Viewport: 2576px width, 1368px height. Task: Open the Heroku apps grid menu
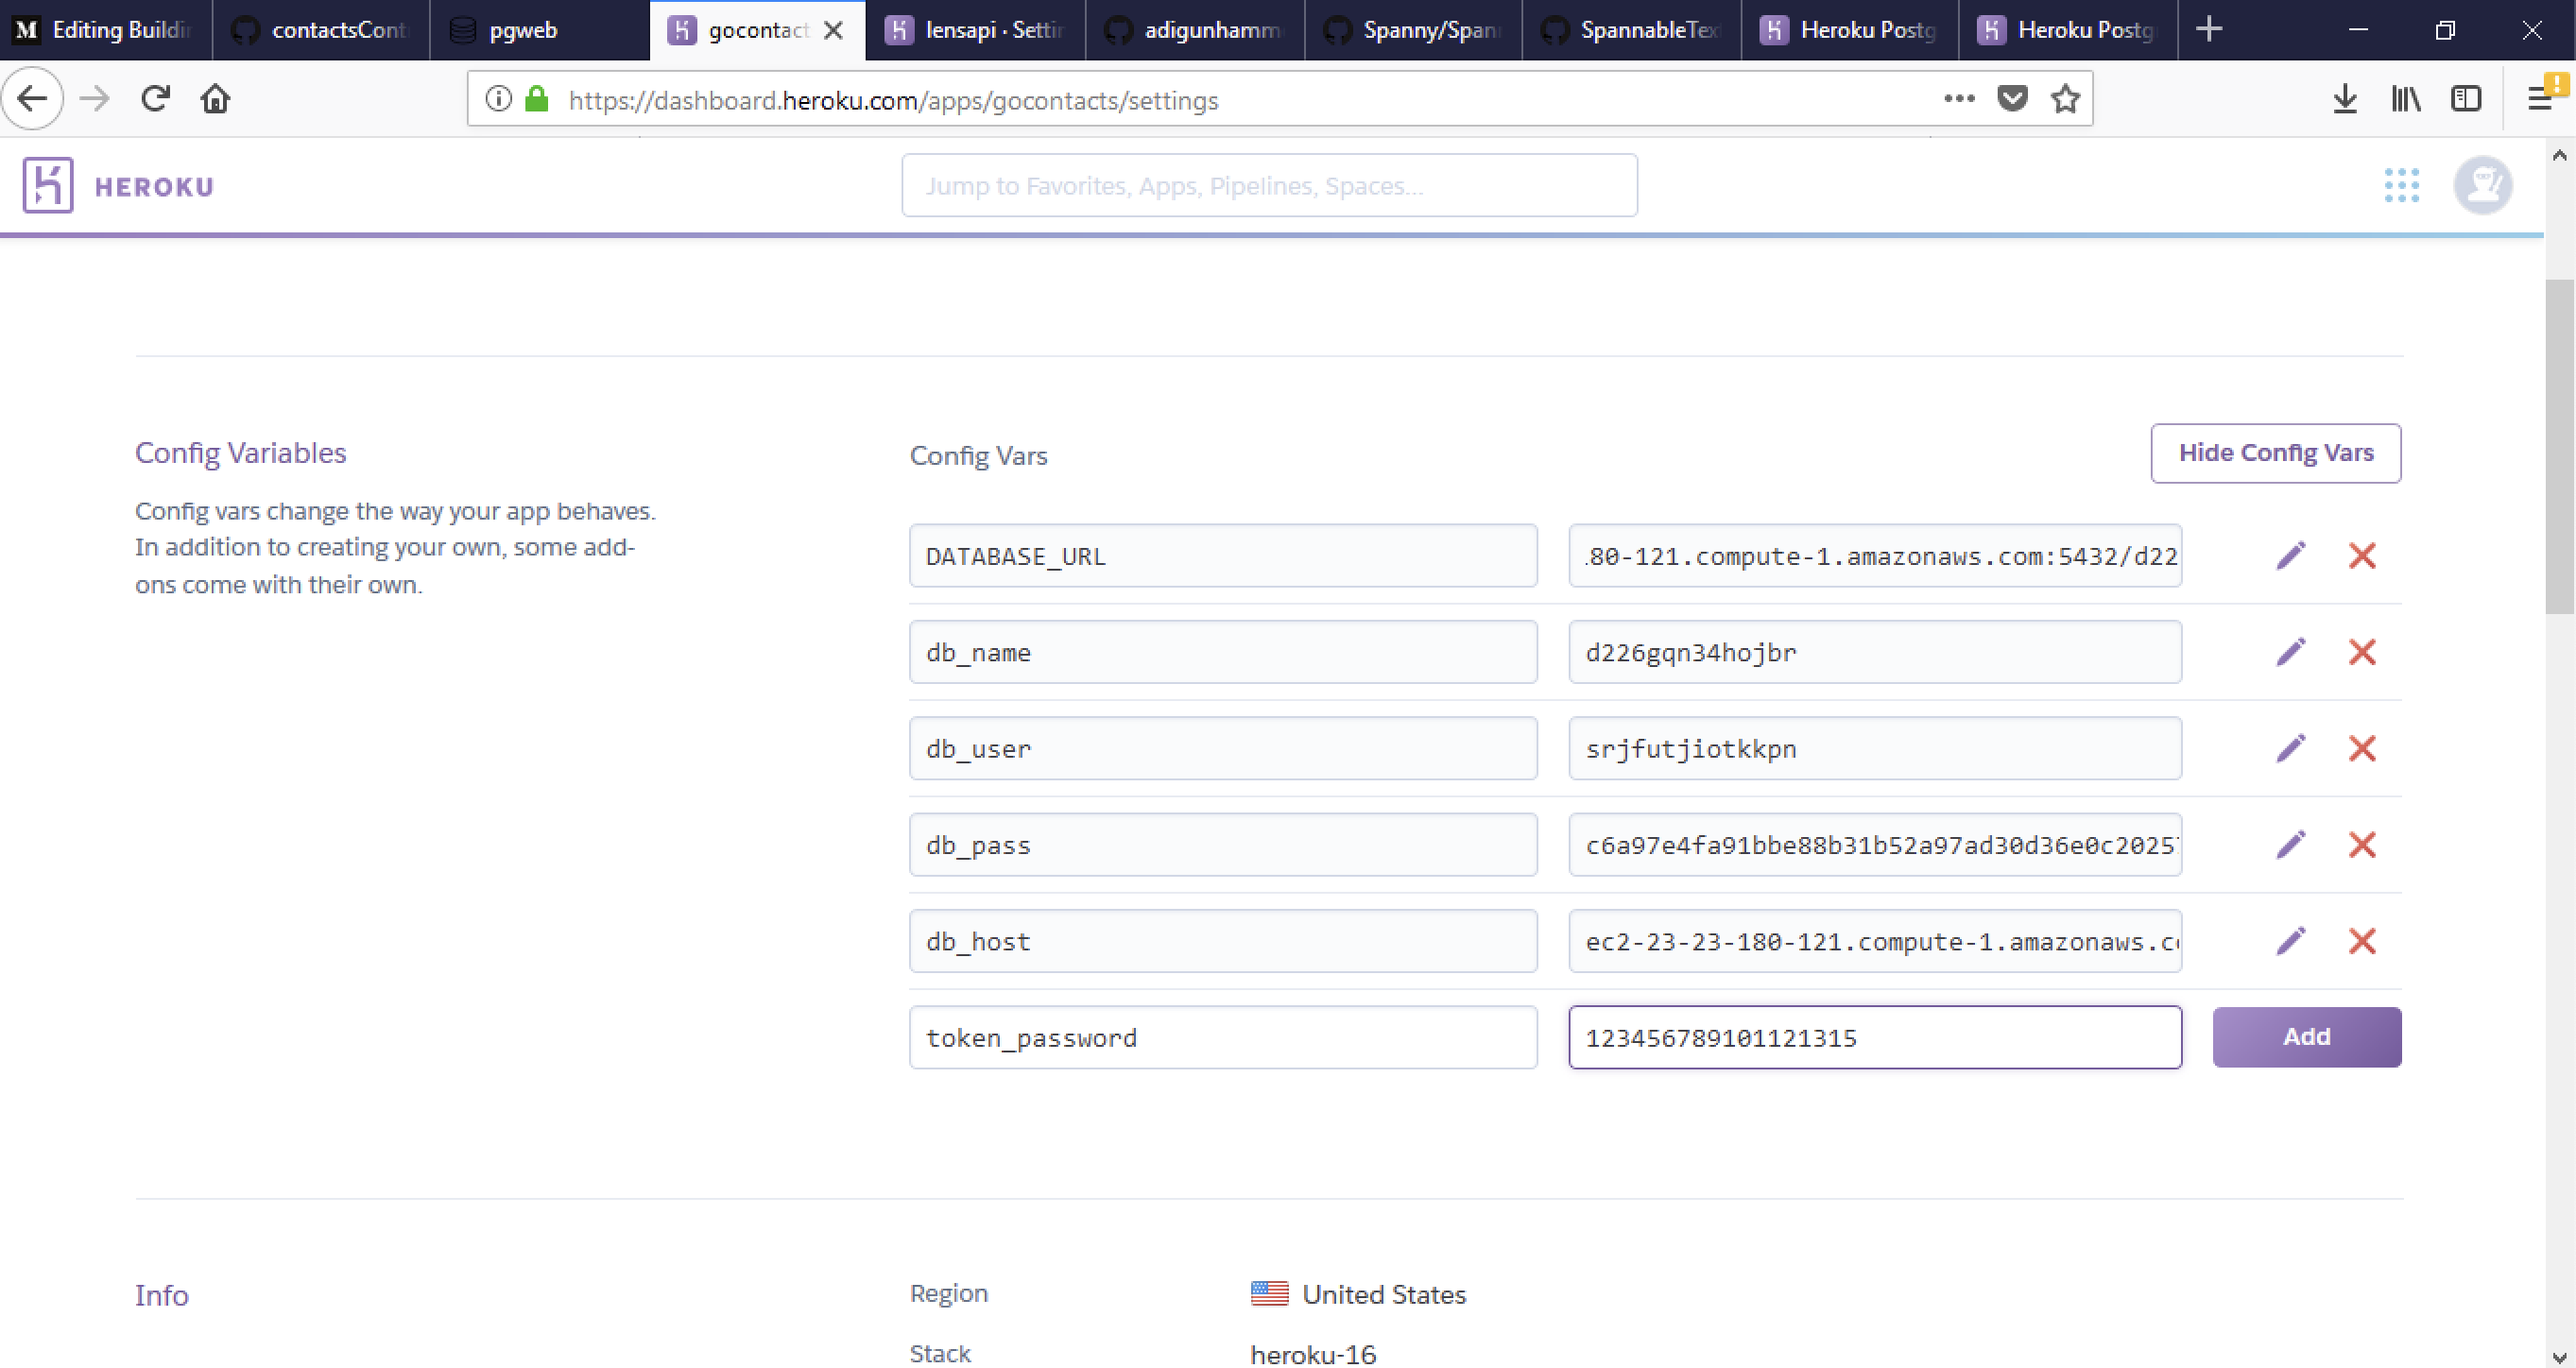click(2401, 186)
